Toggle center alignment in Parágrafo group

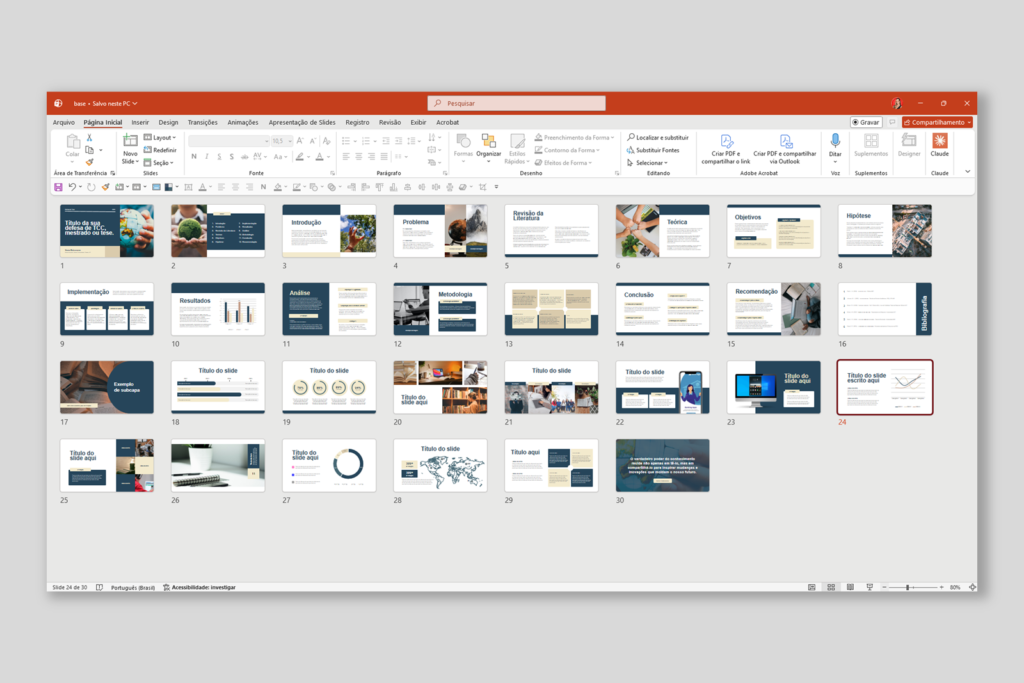click(x=359, y=157)
